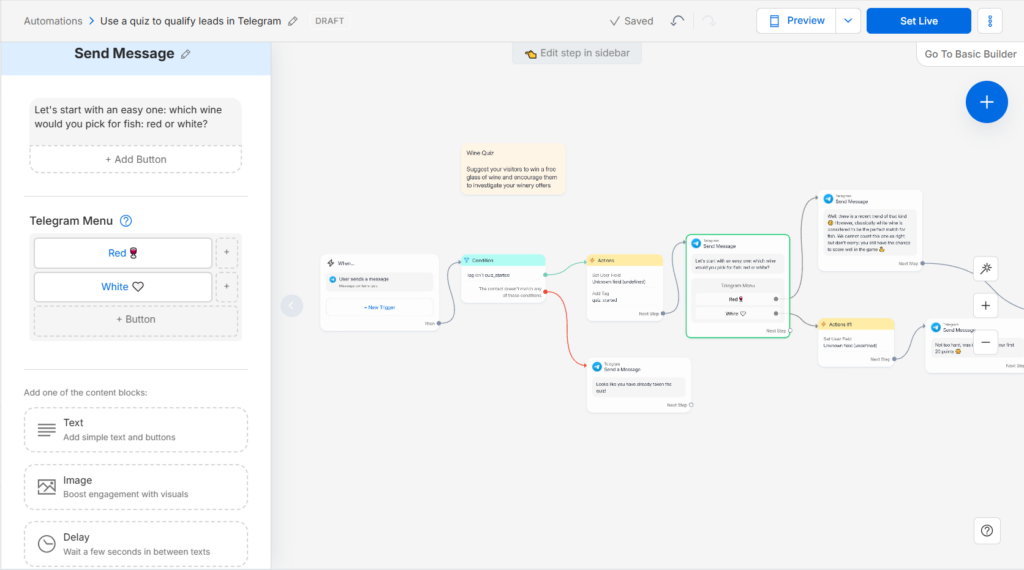Click the blue plus add step button
This screenshot has height=570, width=1024.
(986, 102)
